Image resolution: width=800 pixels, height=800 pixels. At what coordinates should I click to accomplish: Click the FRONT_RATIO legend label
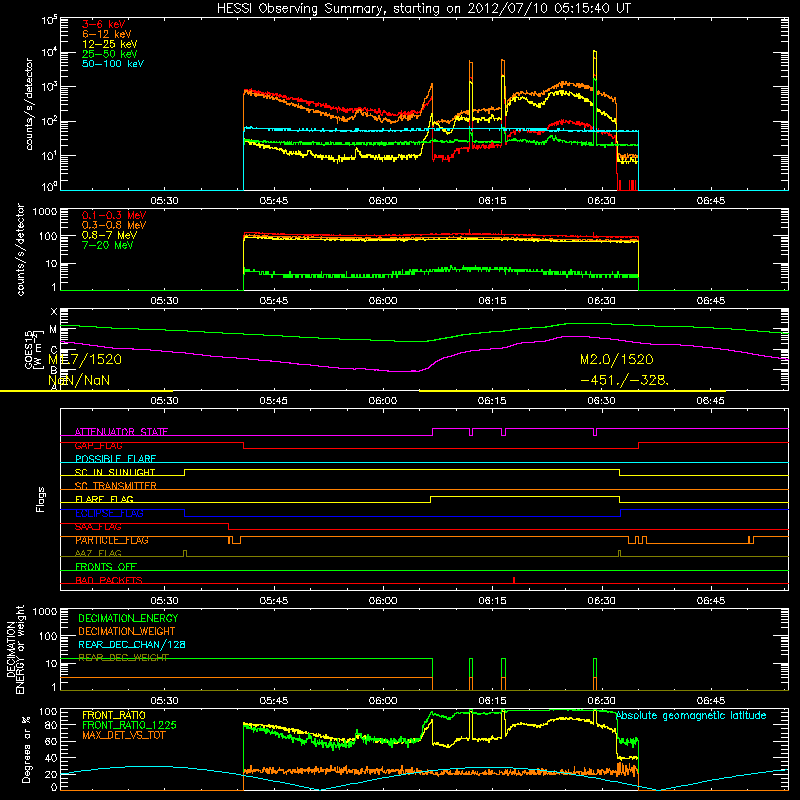114,715
